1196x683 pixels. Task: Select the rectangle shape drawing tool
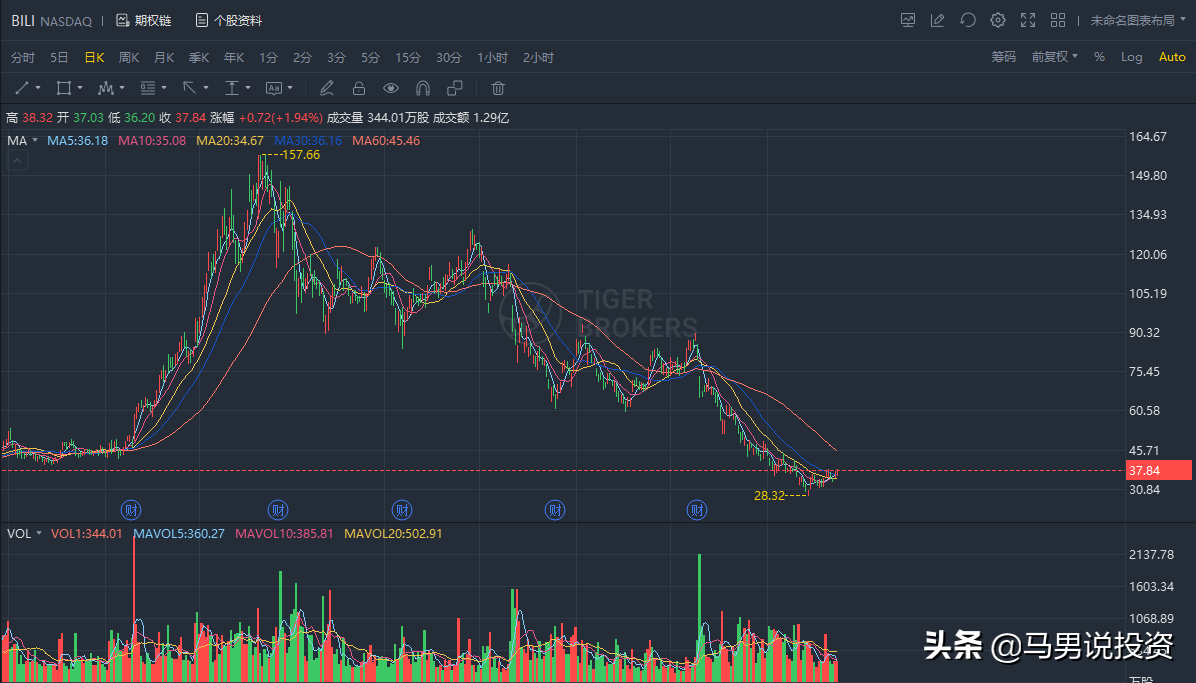pos(63,89)
